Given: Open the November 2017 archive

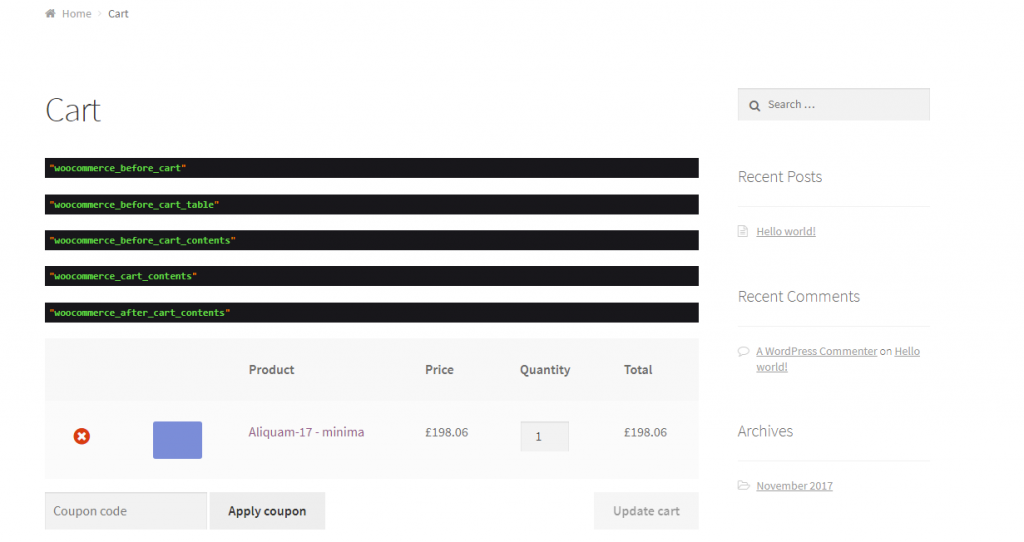Looking at the screenshot, I should coord(794,486).
